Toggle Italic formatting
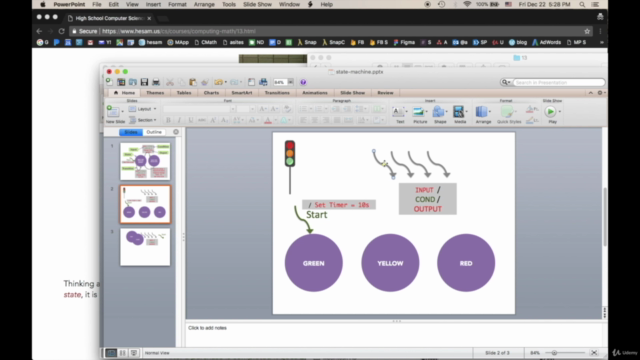The width and height of the screenshot is (640, 360). coord(179,120)
